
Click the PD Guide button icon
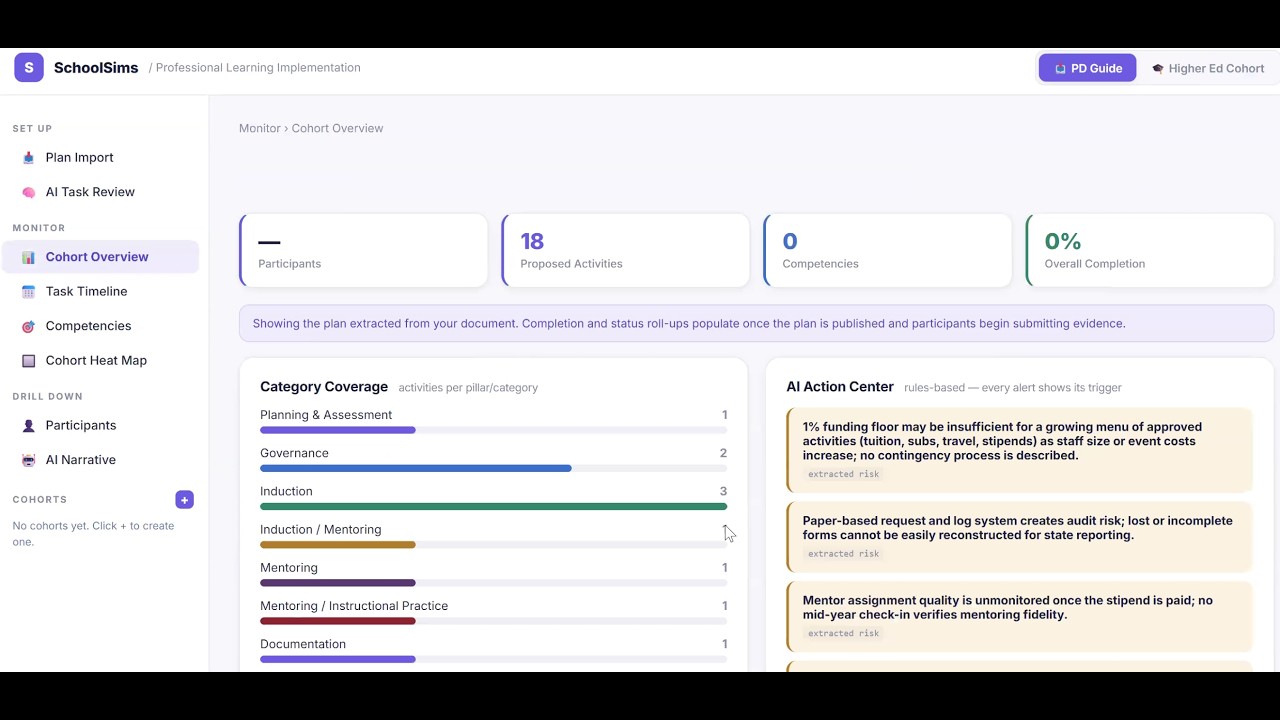click(1060, 69)
